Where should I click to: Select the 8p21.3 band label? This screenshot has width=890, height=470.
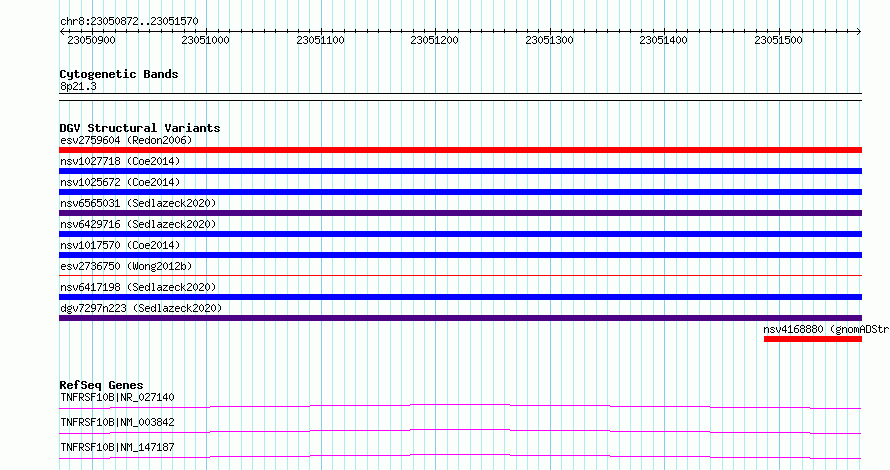78,86
